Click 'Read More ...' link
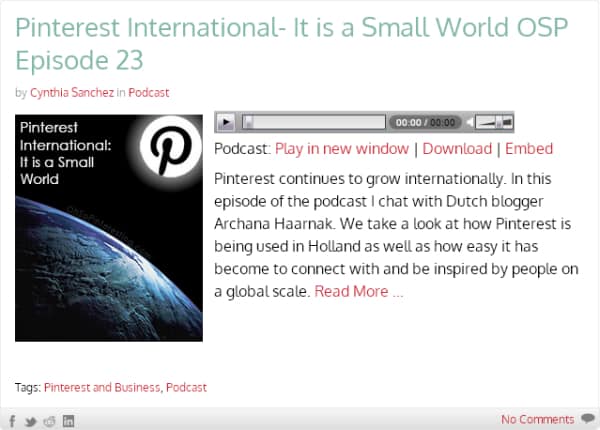600x430 pixels. click(359, 292)
